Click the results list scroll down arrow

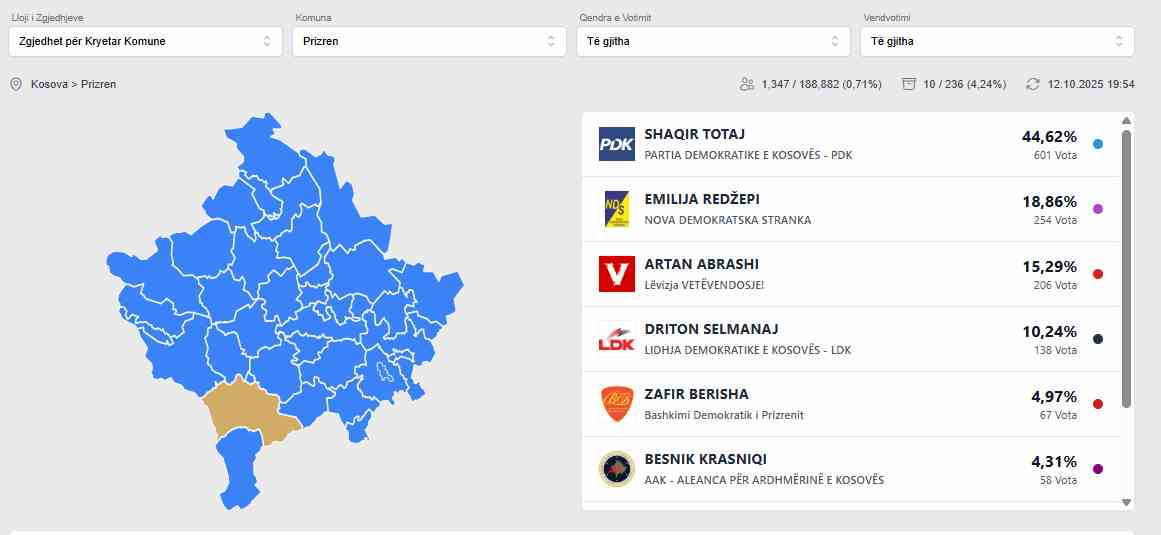coord(1127,502)
